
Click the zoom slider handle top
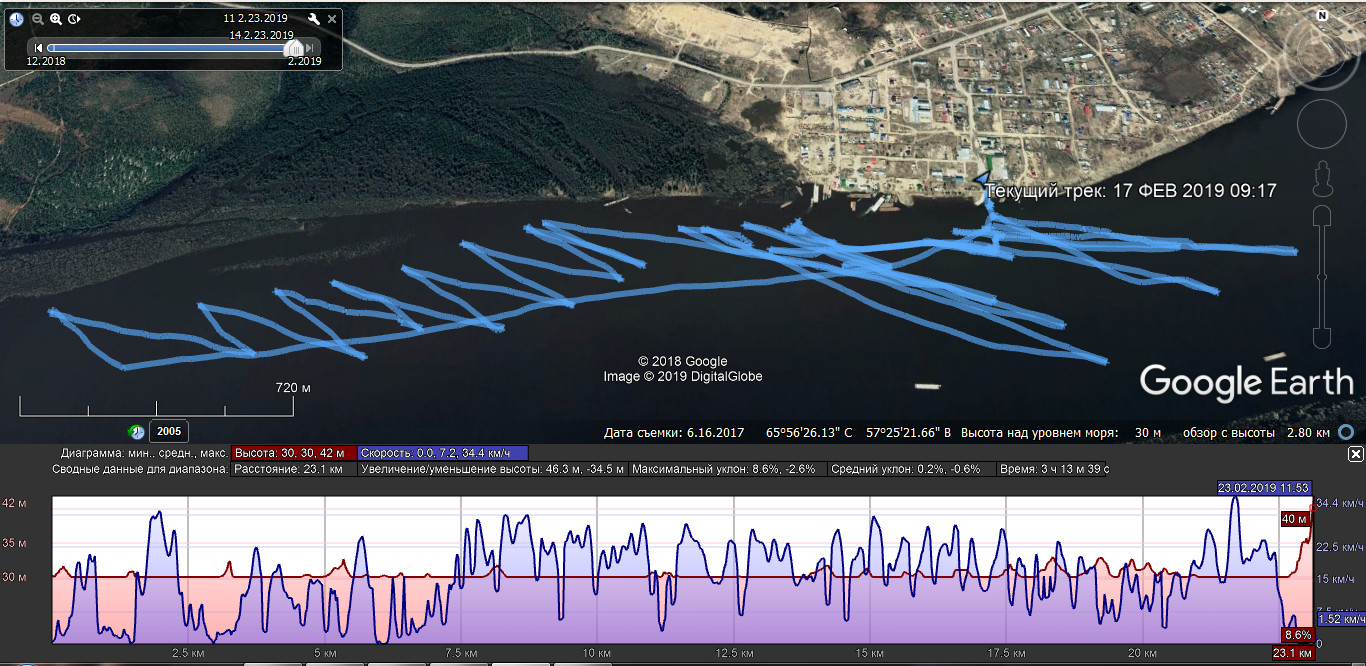click(x=1322, y=215)
